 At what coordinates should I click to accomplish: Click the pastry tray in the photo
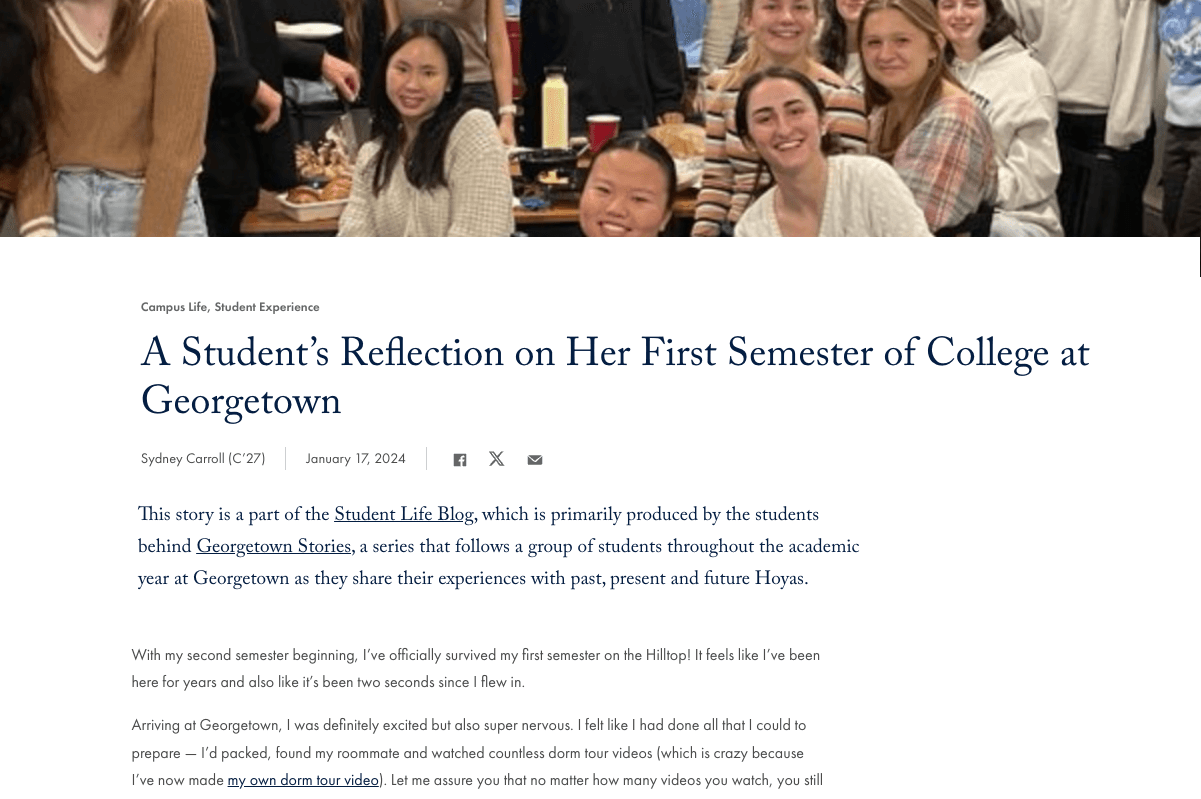point(318,190)
